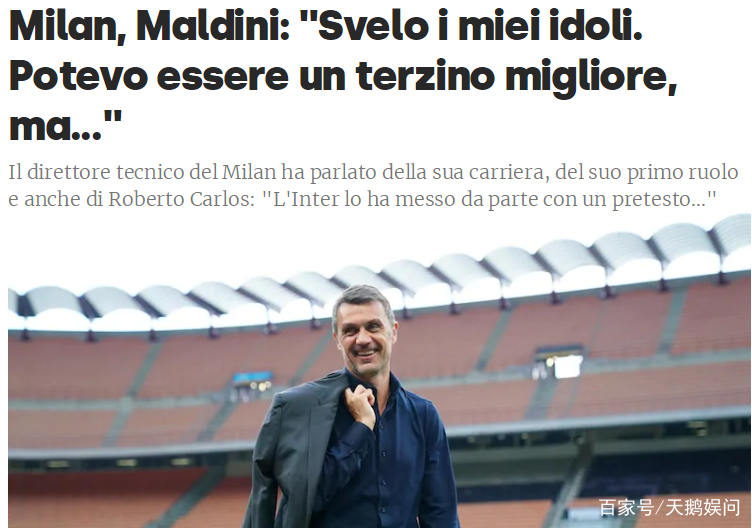The image size is (752, 528).
Task: Click the word "pretesto" ending the subheading
Action: coord(664,199)
